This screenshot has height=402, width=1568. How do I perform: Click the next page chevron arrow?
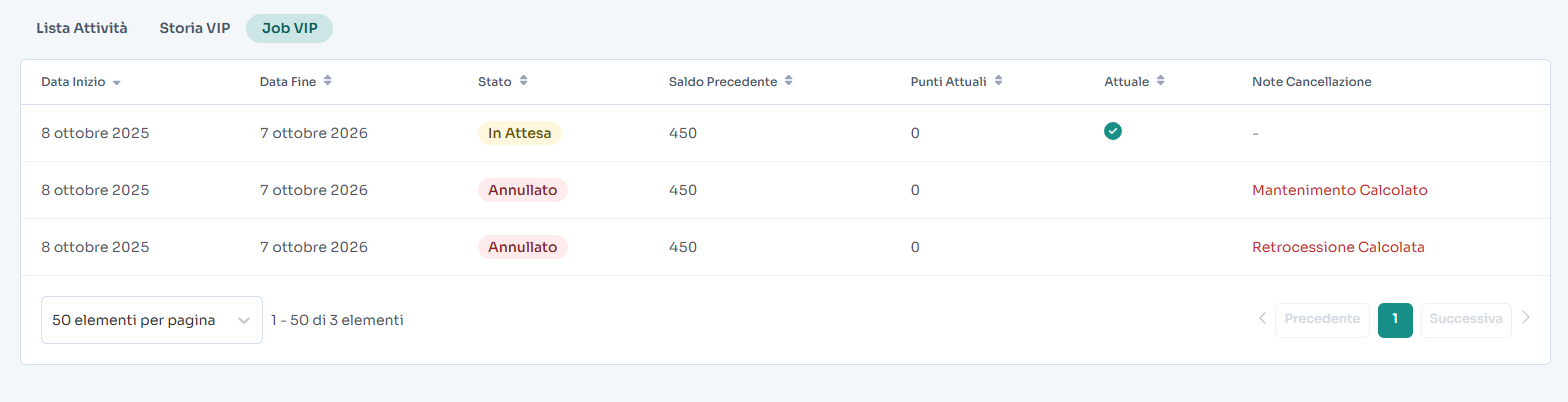pos(1526,319)
